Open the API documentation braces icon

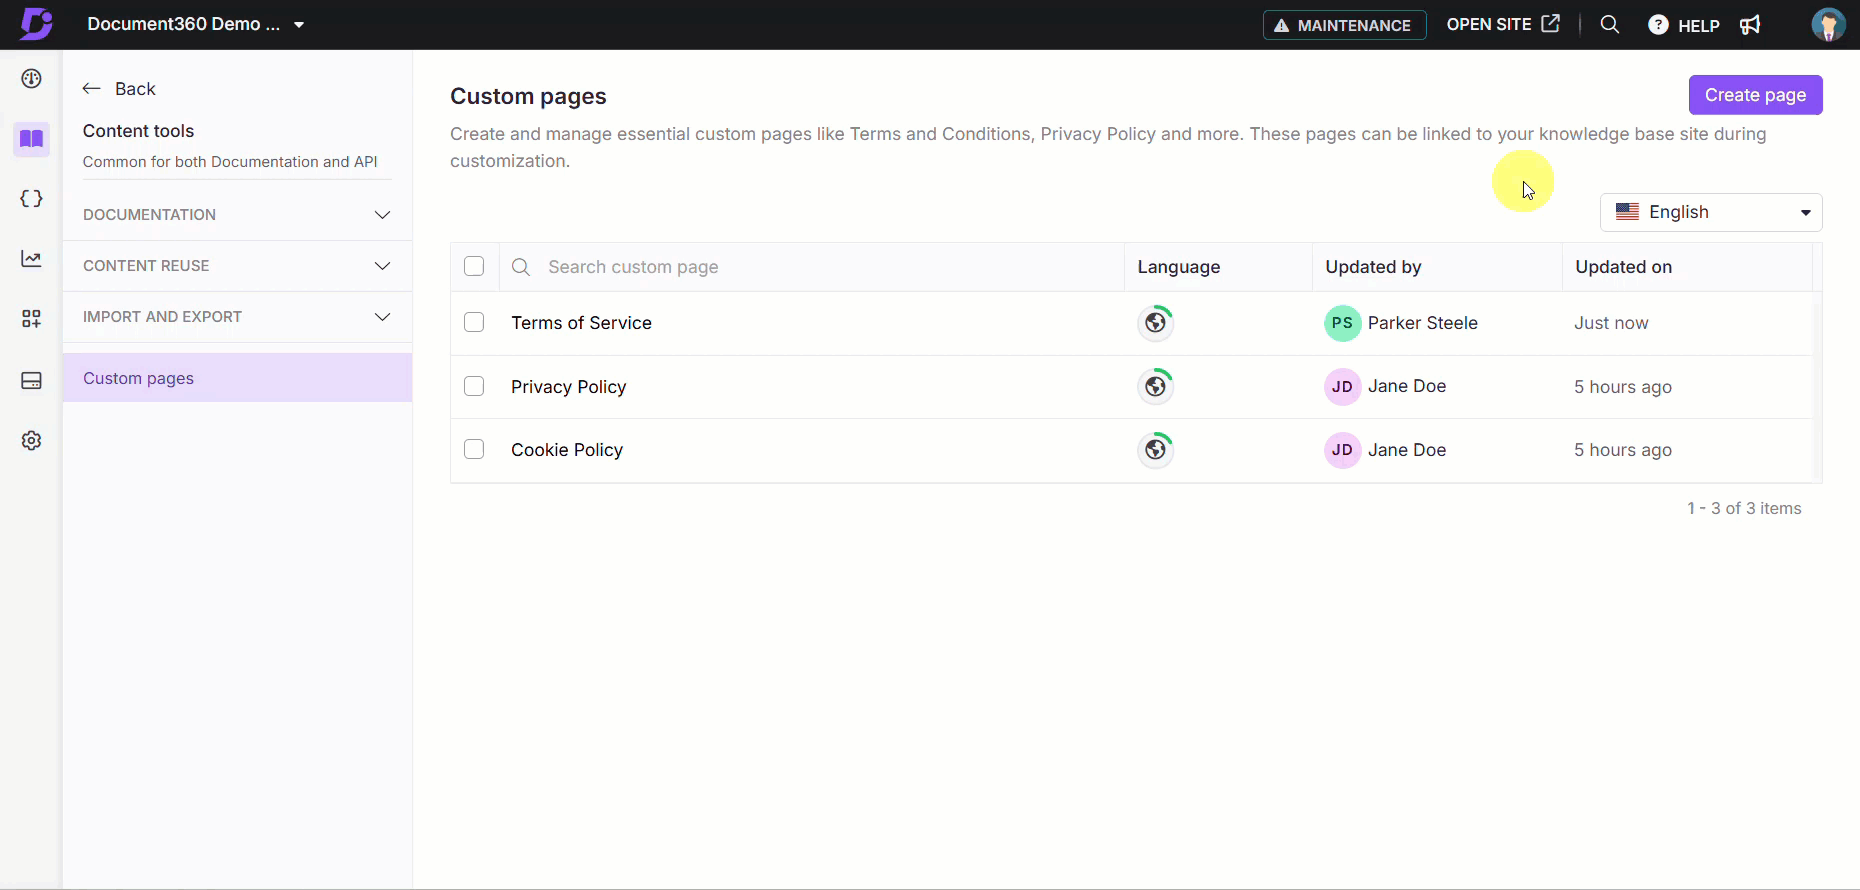[32, 199]
